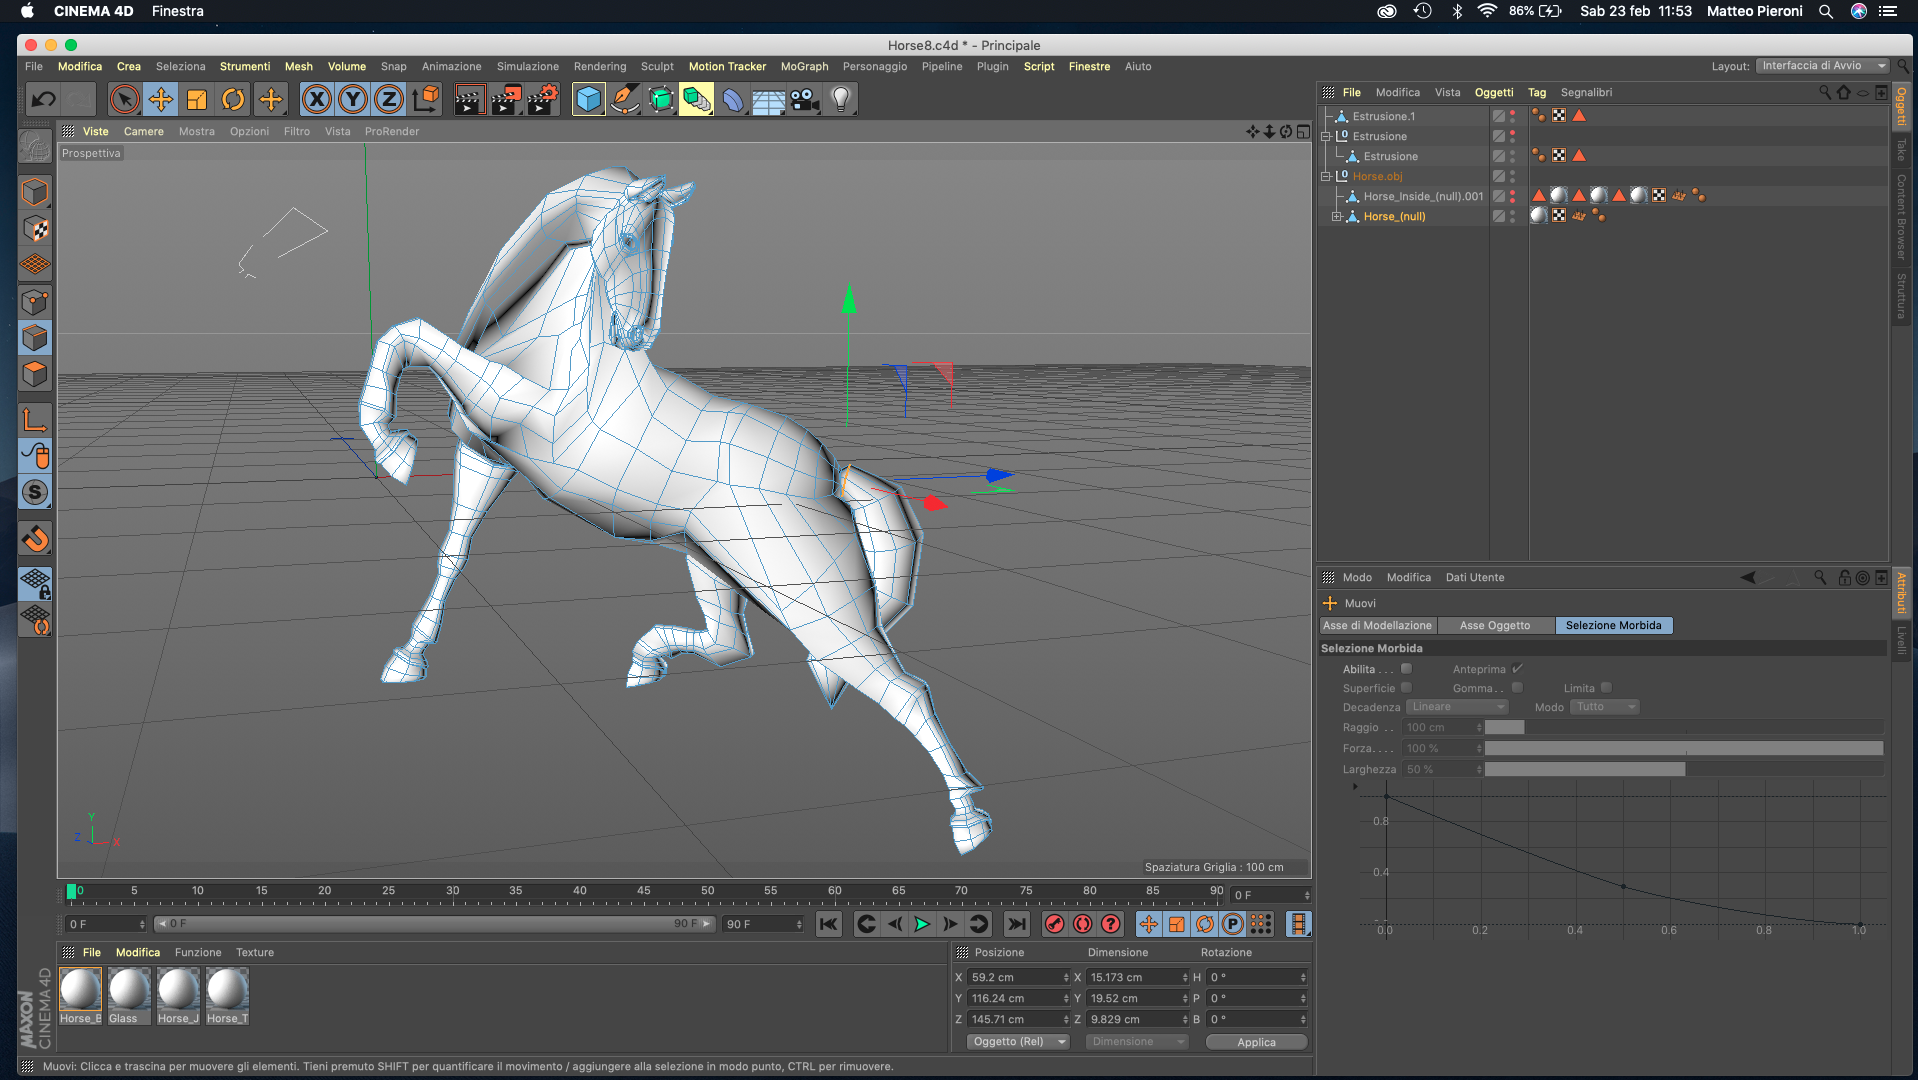The image size is (1918, 1080).
Task: Select the Asse Oggetto tab
Action: (1494, 625)
